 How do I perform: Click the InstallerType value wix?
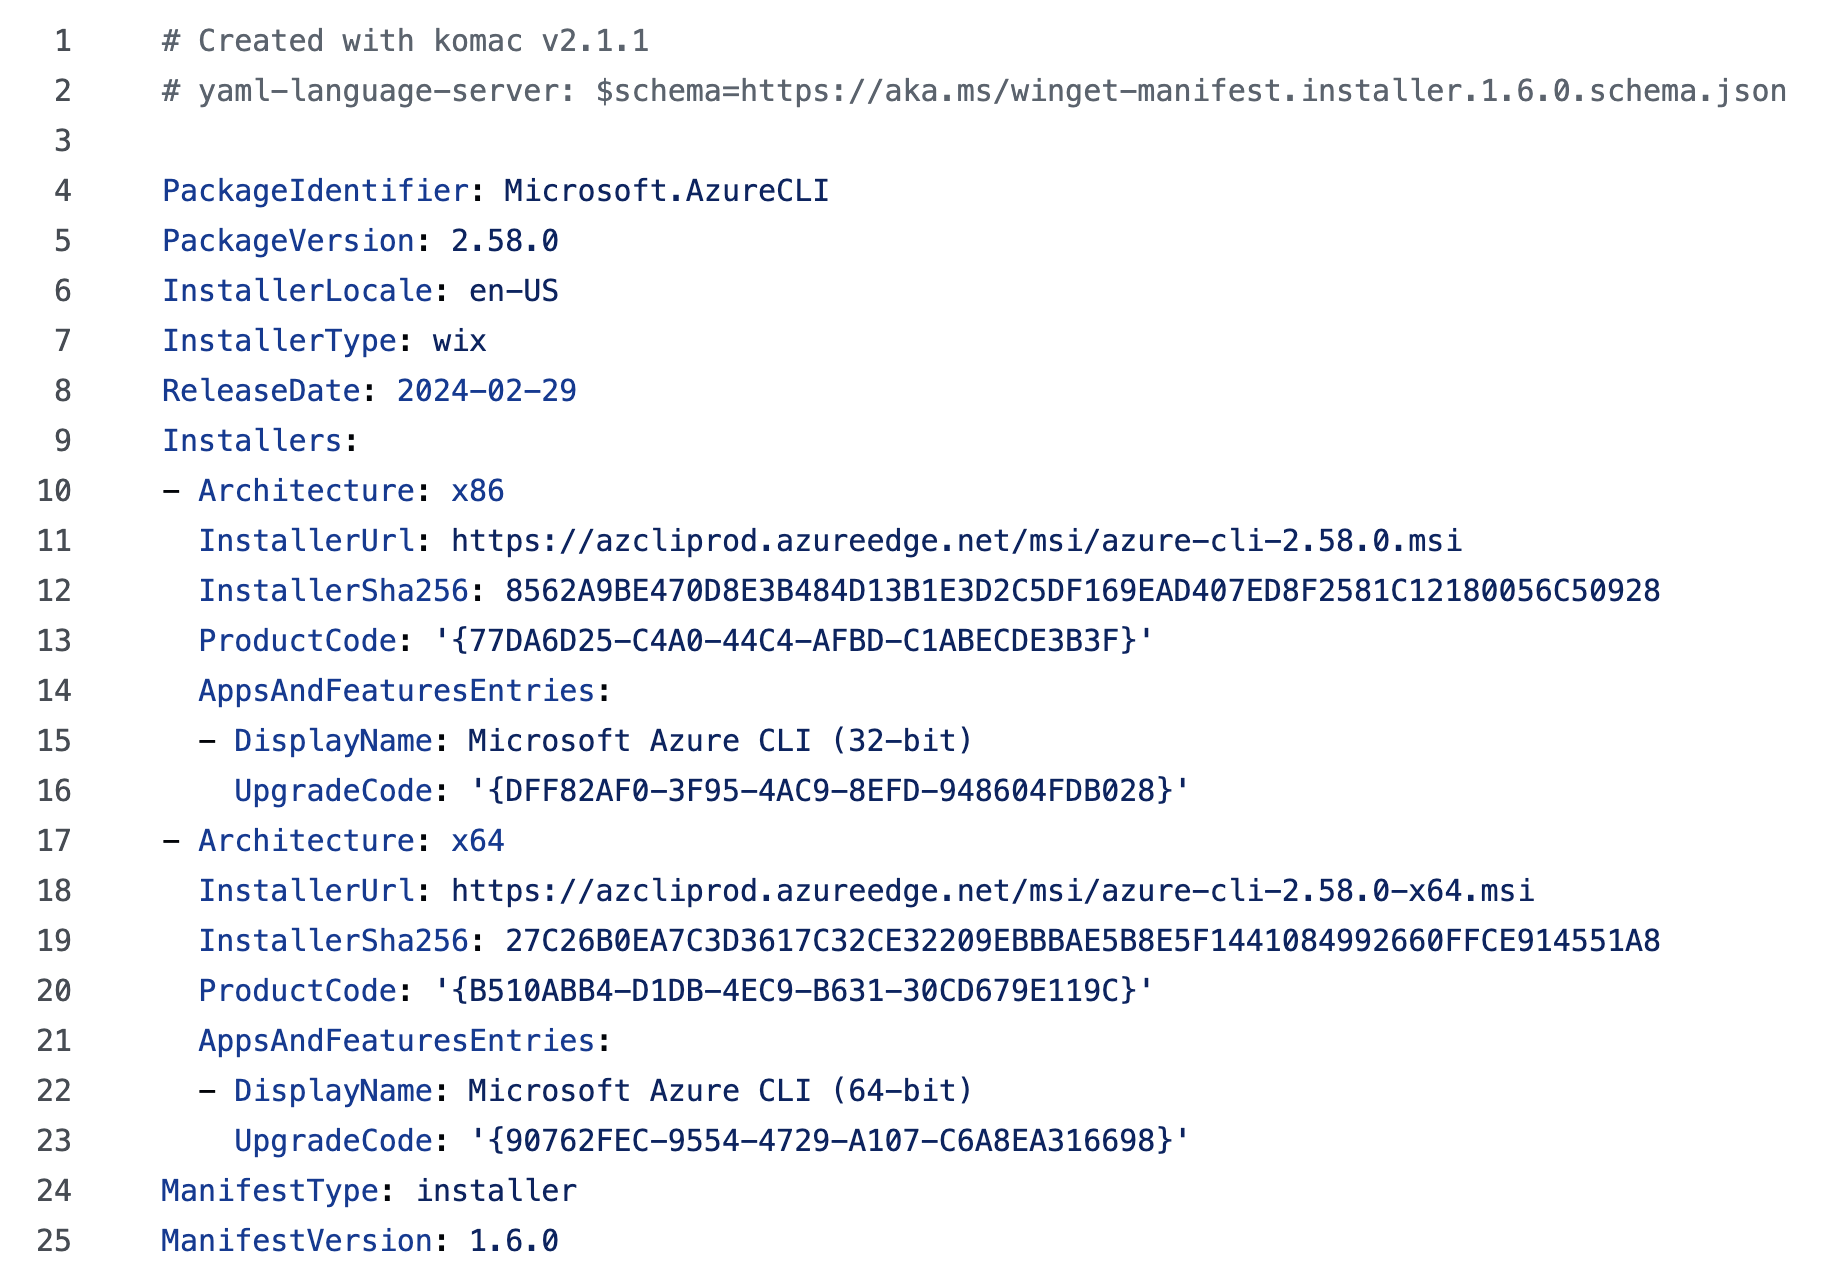pyautogui.click(x=459, y=341)
